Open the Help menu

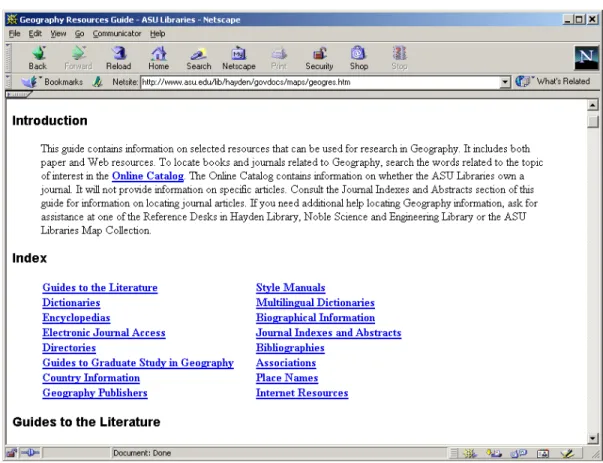point(157,34)
